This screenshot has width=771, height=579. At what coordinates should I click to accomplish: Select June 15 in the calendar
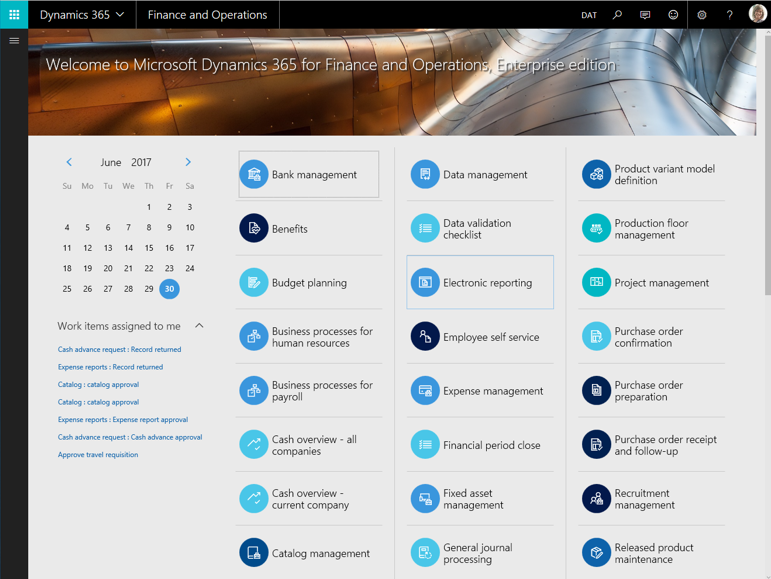pos(148,248)
